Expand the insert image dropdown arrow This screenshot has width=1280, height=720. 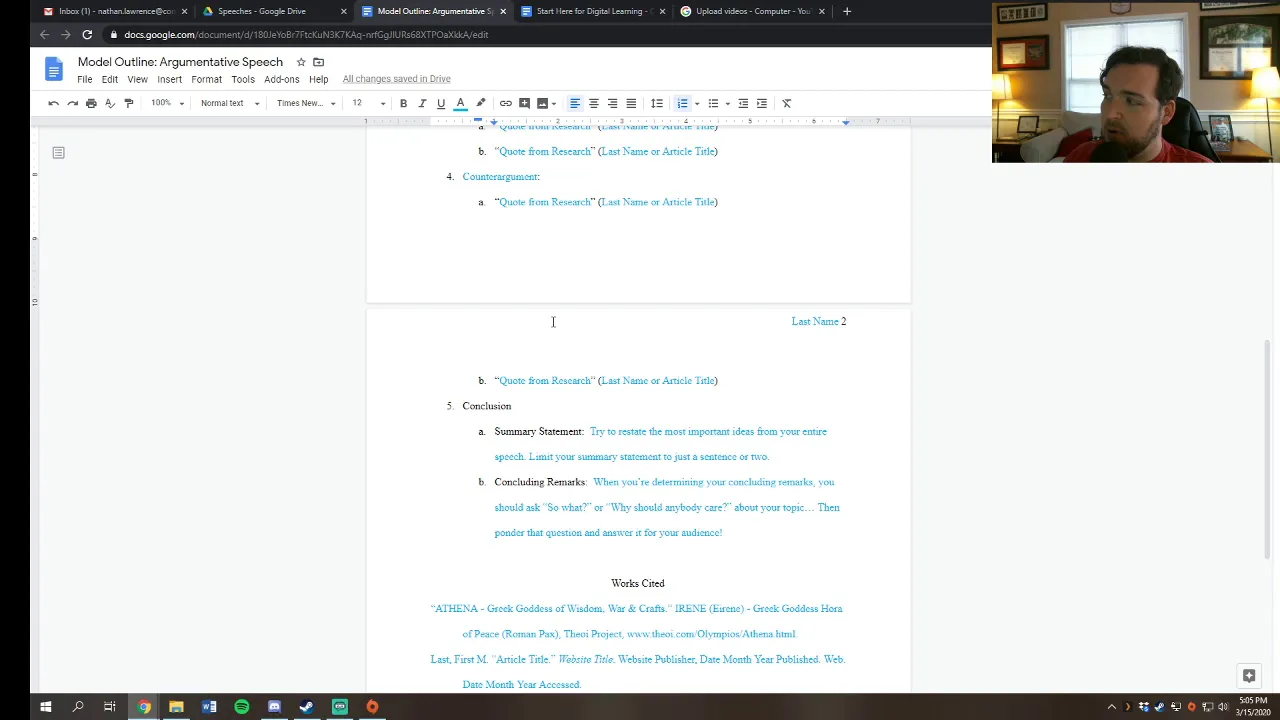(554, 103)
